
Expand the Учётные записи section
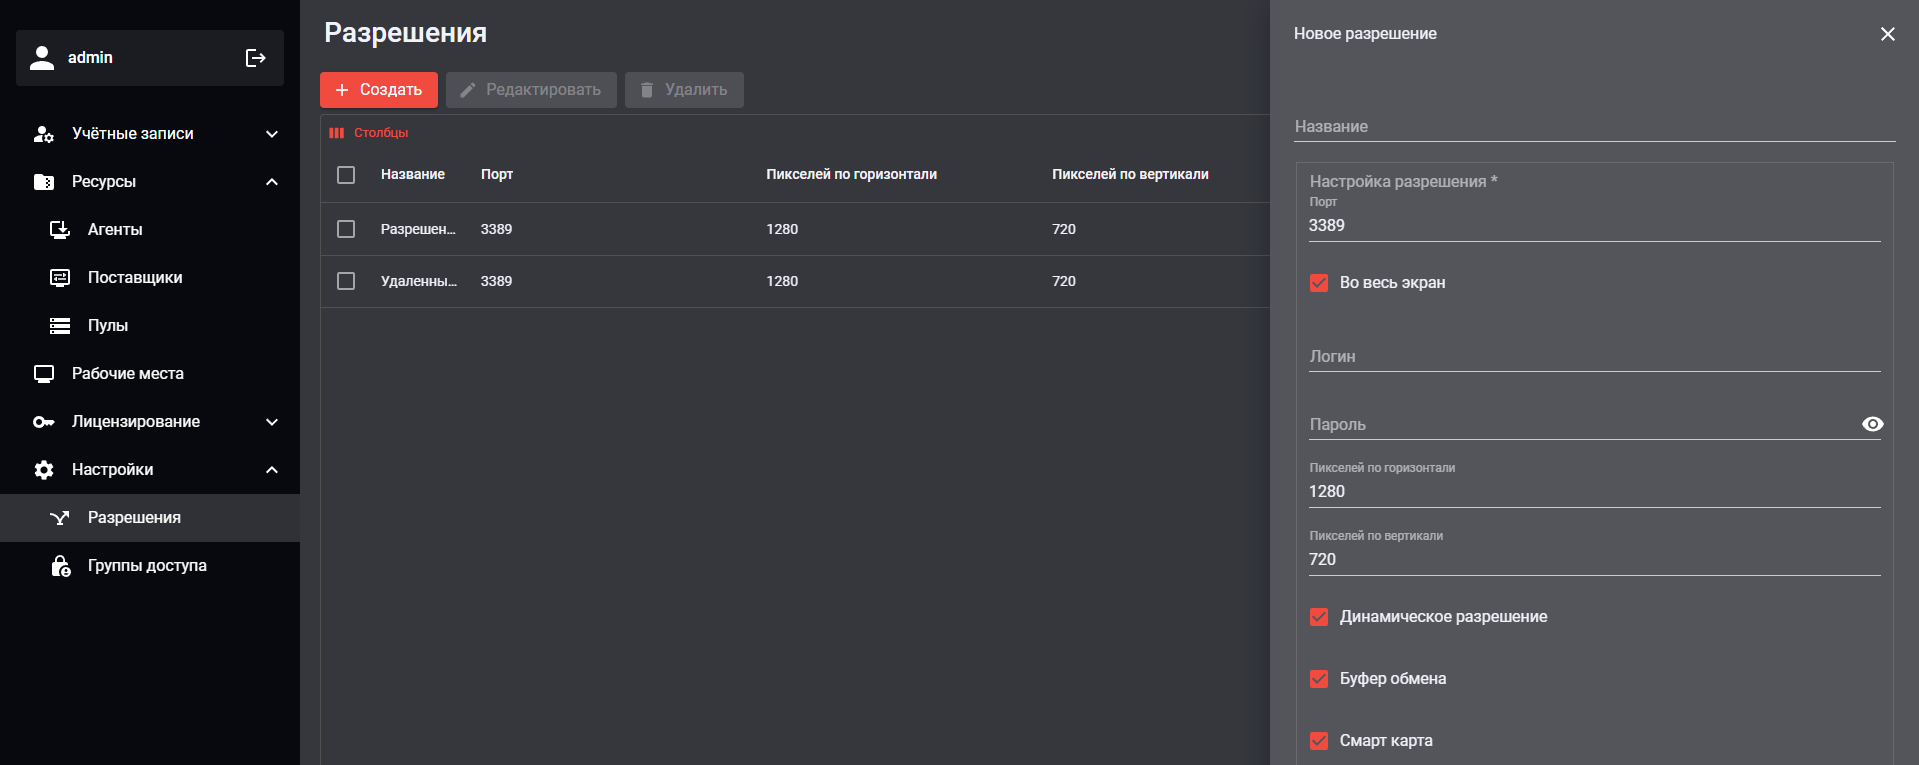point(271,134)
